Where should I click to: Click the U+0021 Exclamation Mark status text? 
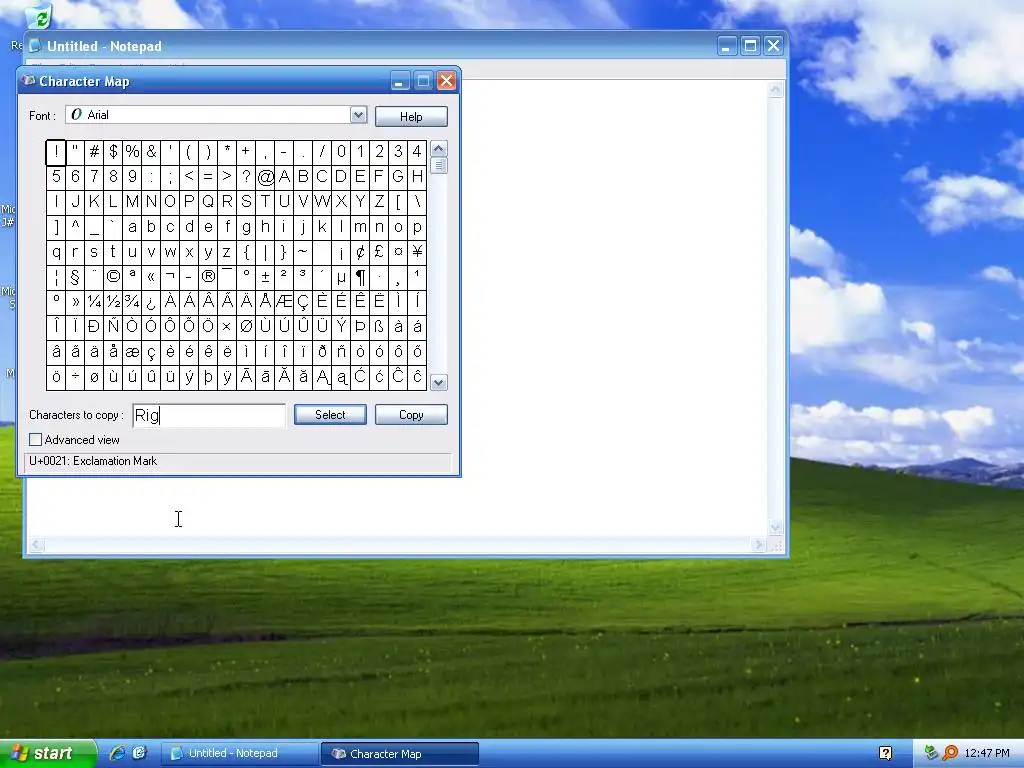(93, 461)
